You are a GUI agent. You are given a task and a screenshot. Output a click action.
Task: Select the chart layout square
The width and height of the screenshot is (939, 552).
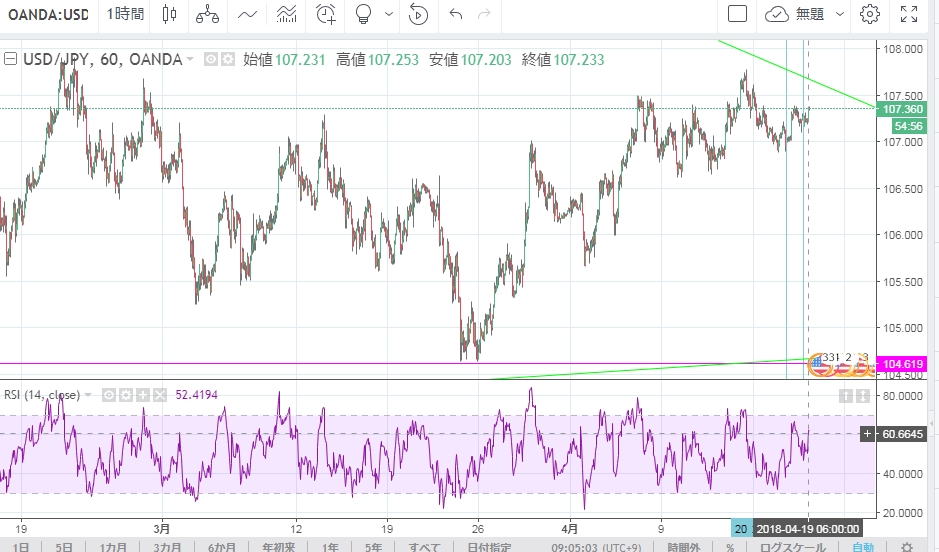(x=737, y=13)
